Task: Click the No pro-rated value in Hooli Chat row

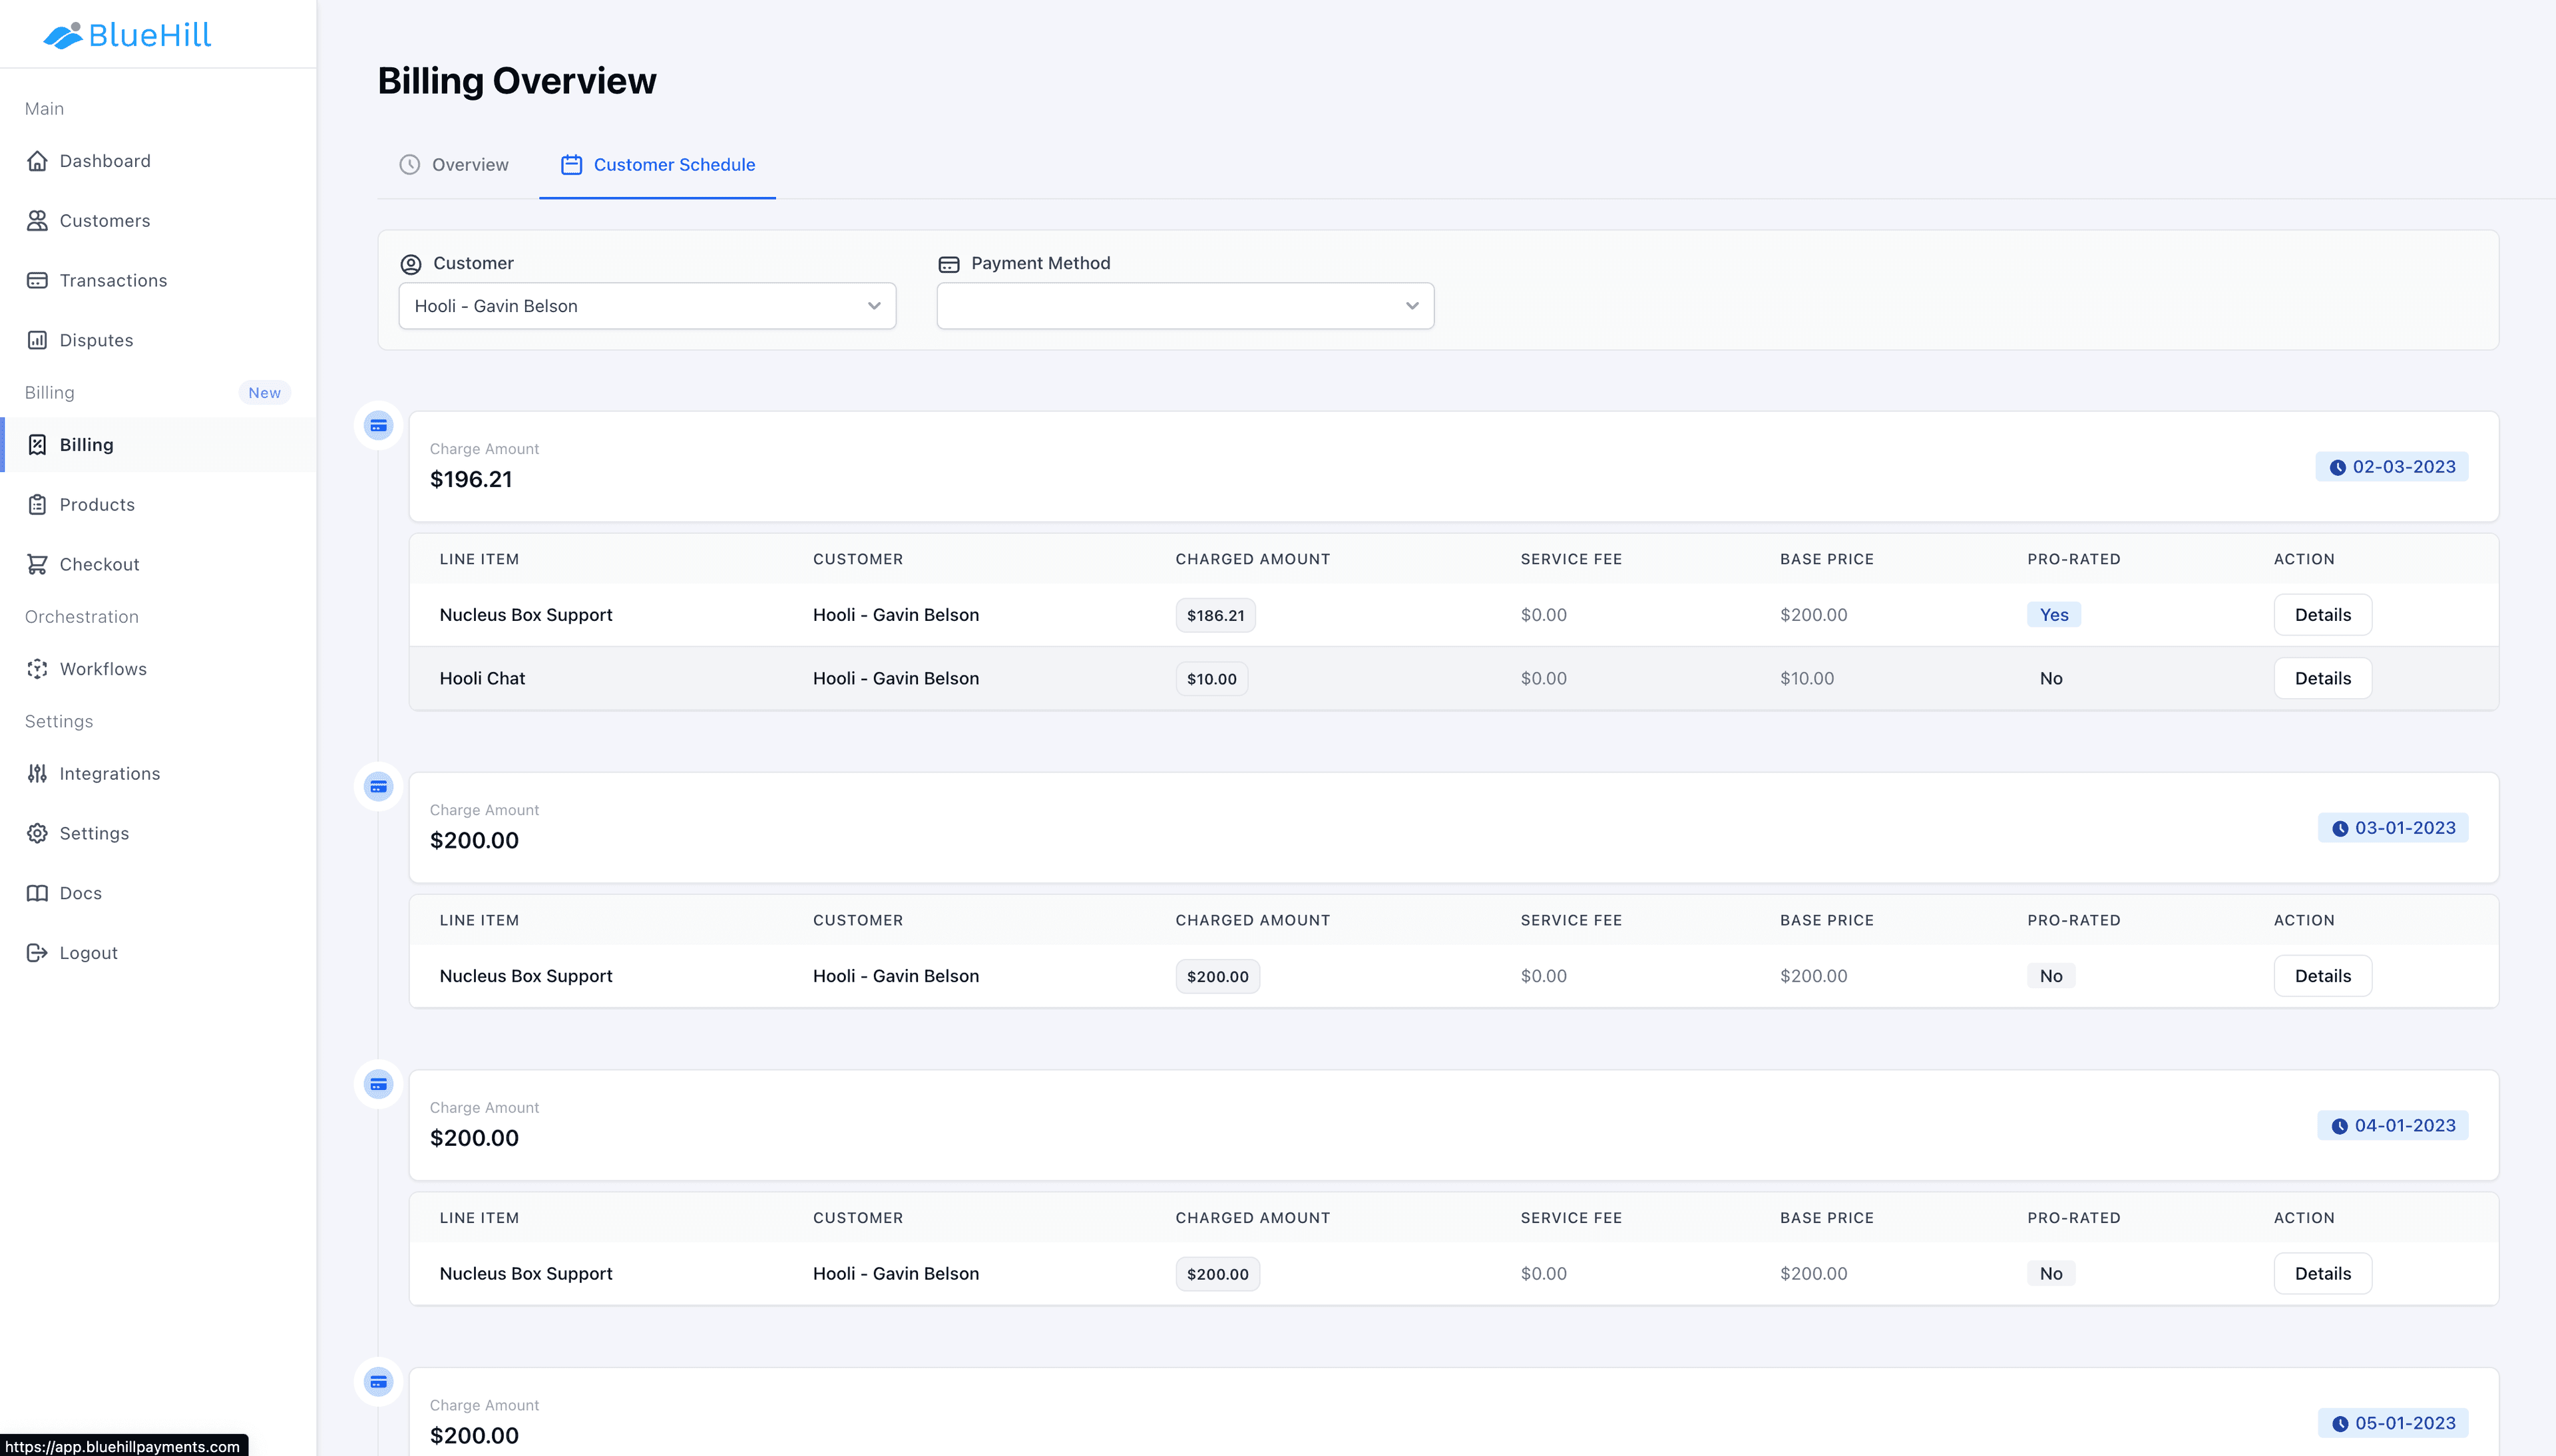Action: (2051, 678)
